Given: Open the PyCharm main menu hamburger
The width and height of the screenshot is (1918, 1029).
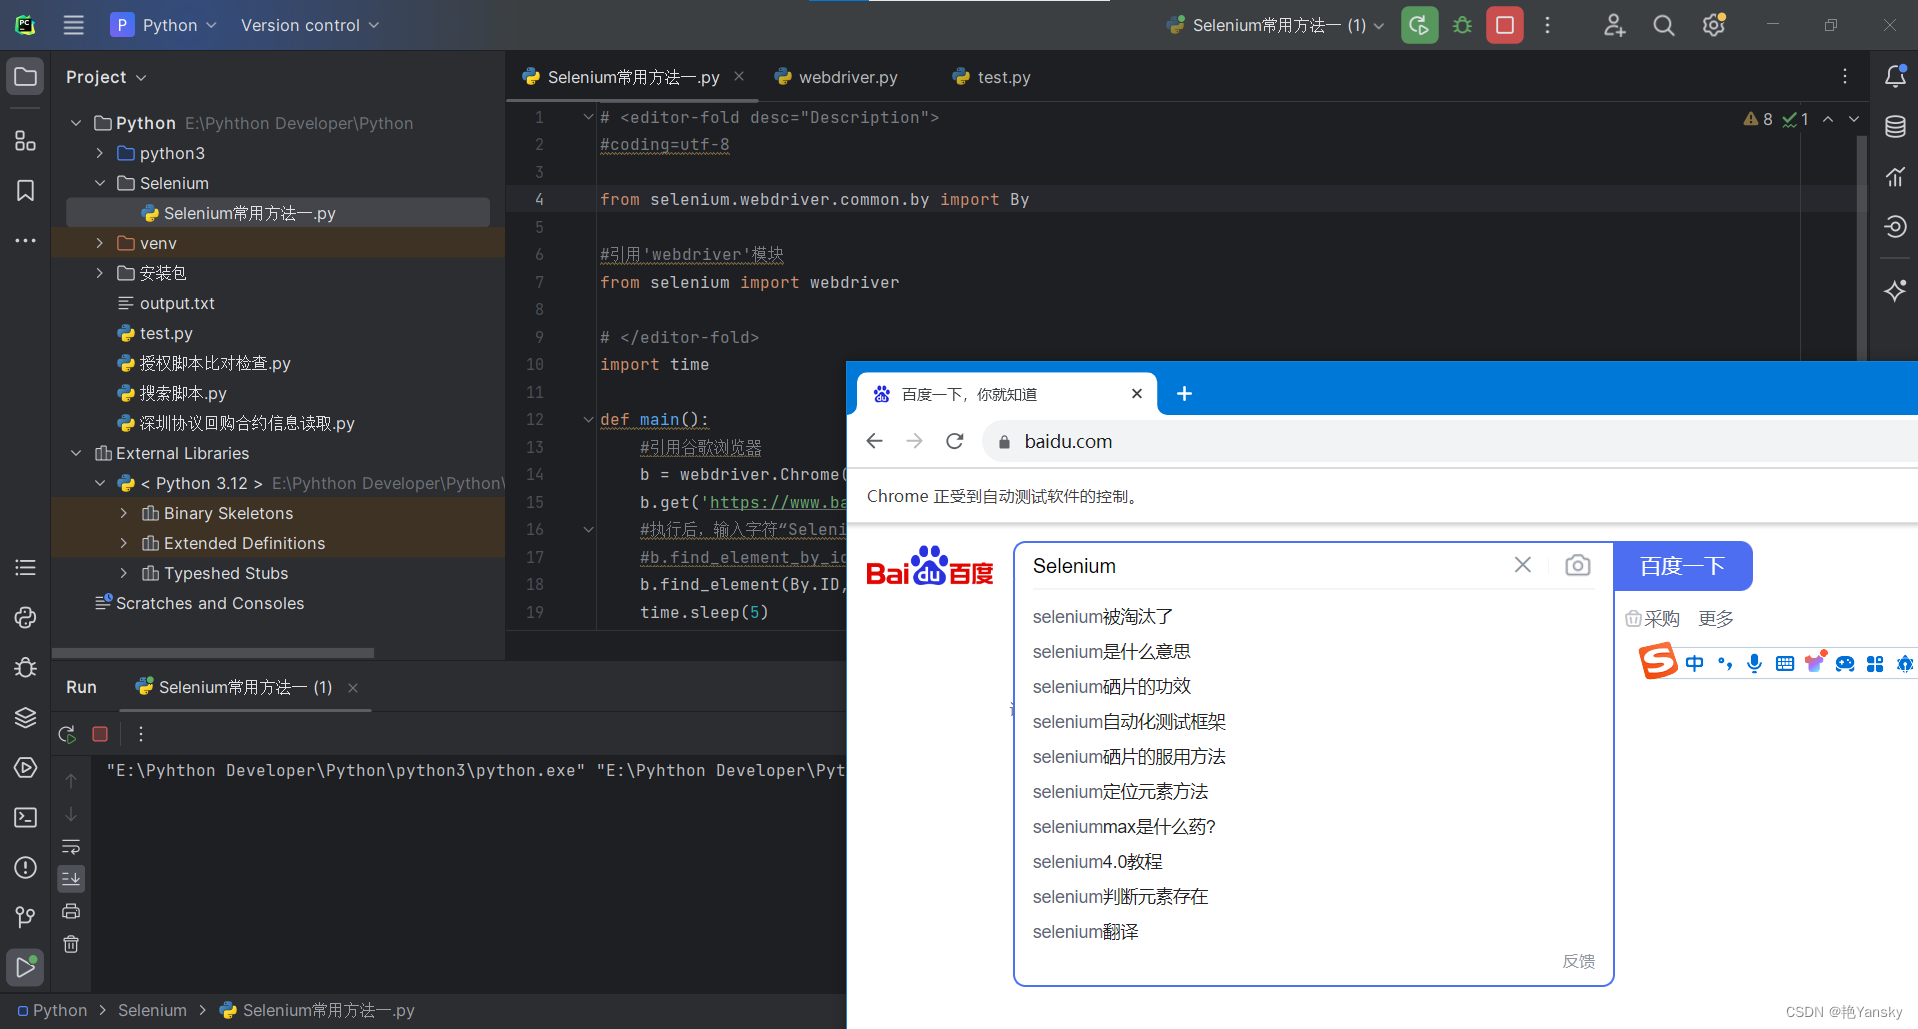Looking at the screenshot, I should [x=74, y=25].
